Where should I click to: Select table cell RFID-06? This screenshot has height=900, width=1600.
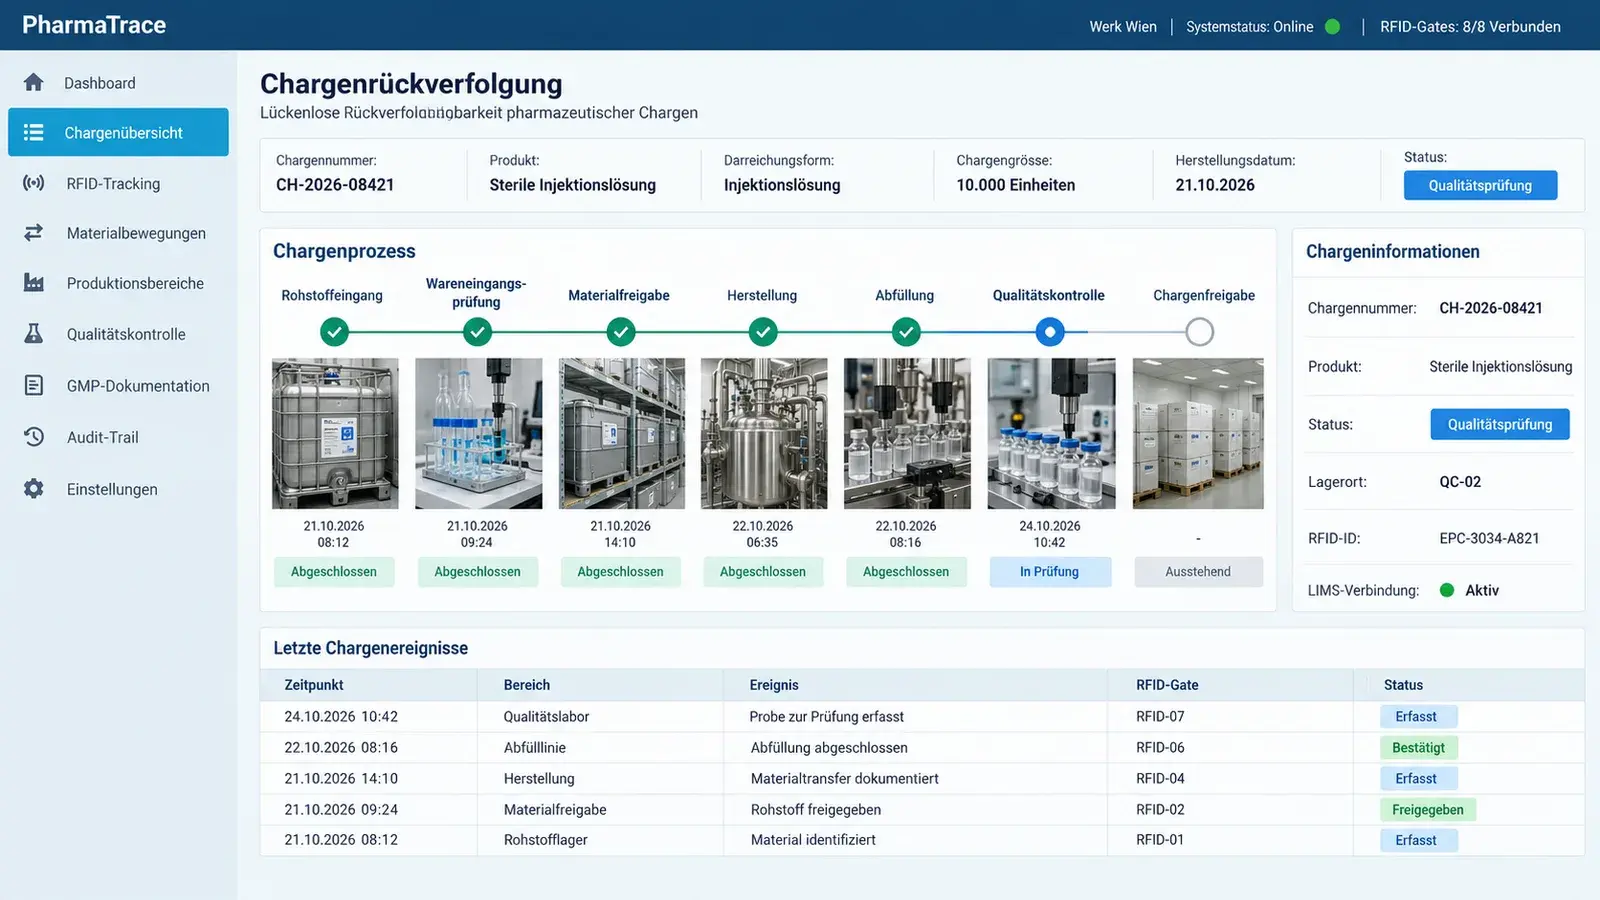click(x=1160, y=748)
